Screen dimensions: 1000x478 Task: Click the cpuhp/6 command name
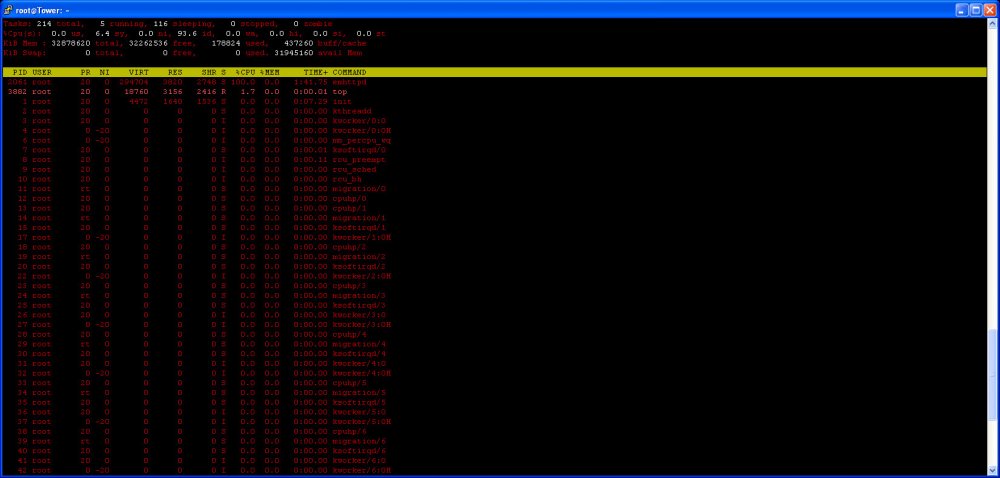click(349, 431)
